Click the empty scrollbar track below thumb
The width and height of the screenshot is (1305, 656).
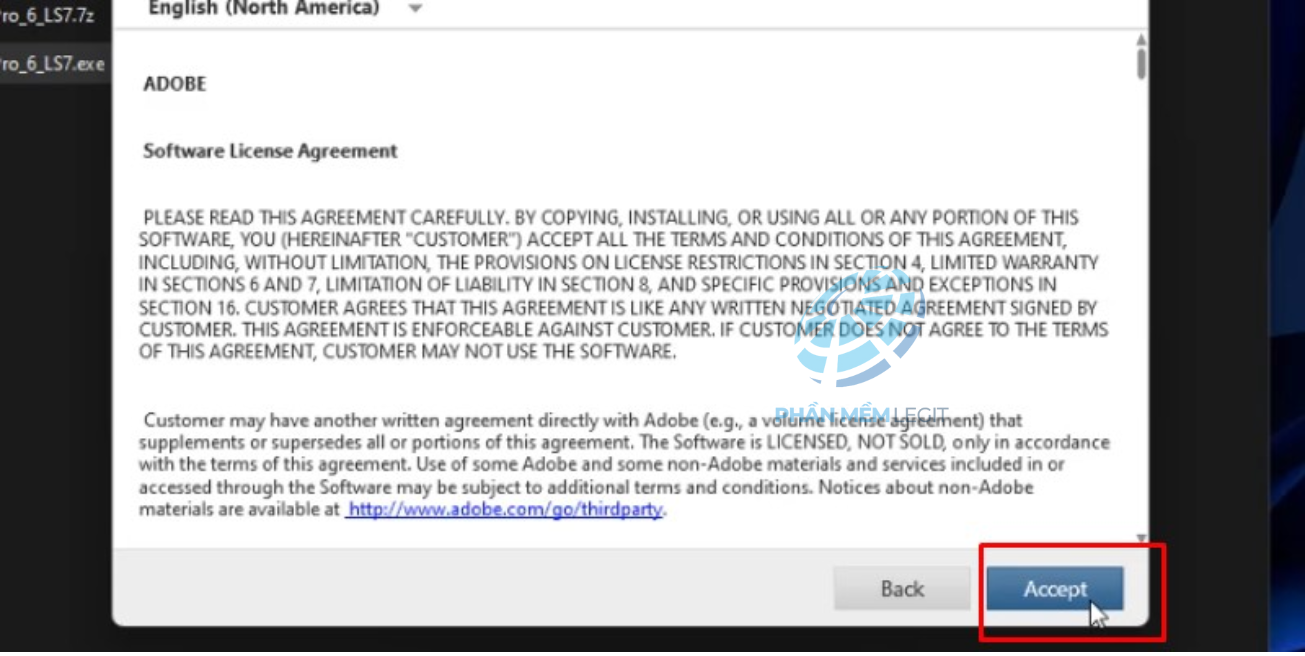pos(1141,300)
